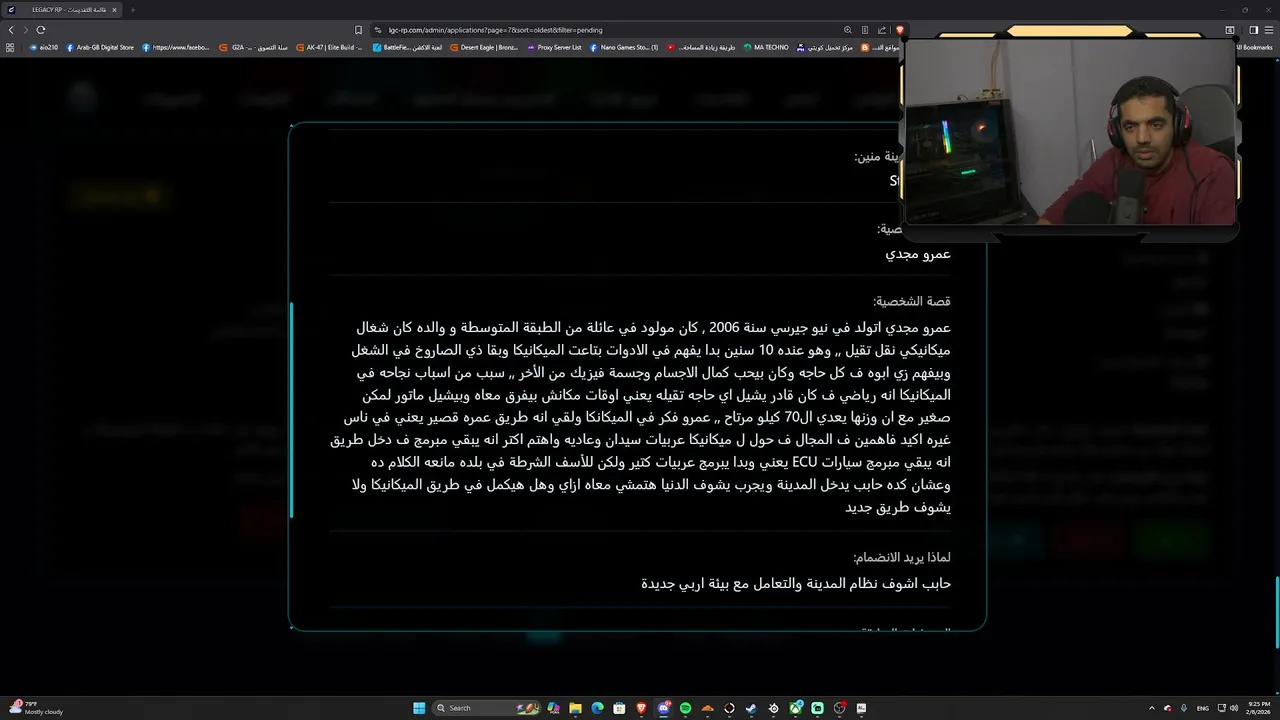The image size is (1280, 720).
Task: Open the Desert Eagle | Bronz... bookmark
Action: point(484,47)
